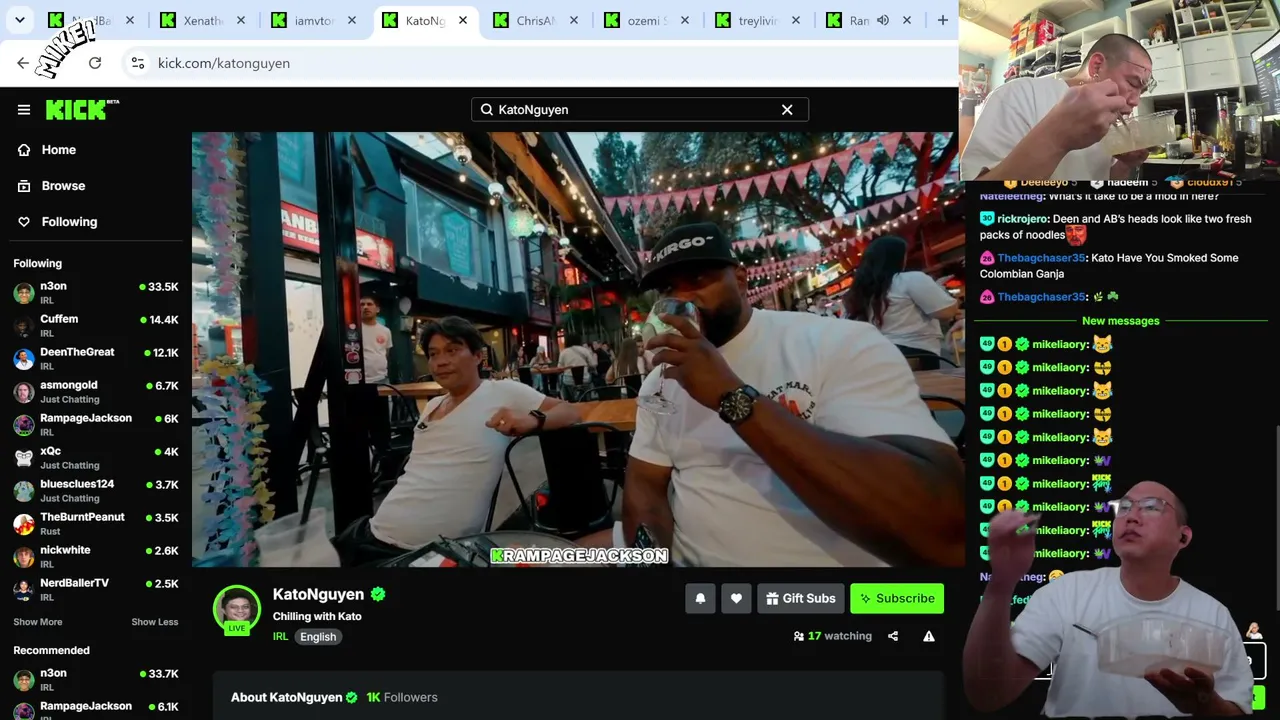Close the iamvtor browser tab
The image size is (1280, 720).
[352, 21]
